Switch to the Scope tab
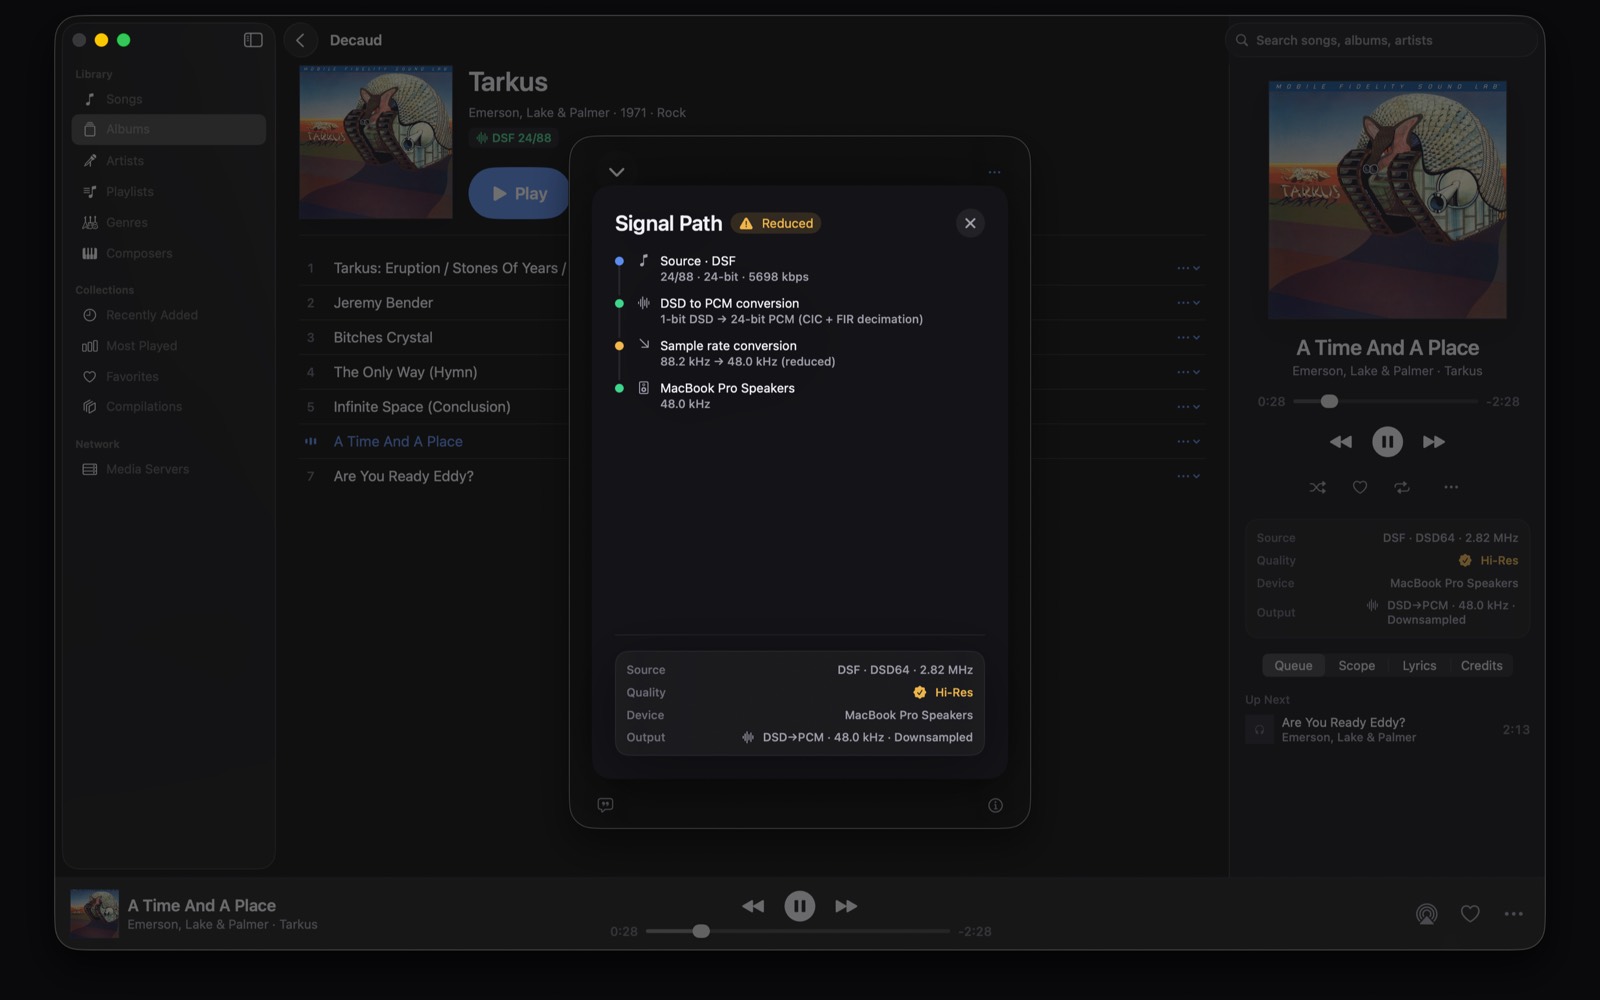1600x1000 pixels. (x=1356, y=666)
